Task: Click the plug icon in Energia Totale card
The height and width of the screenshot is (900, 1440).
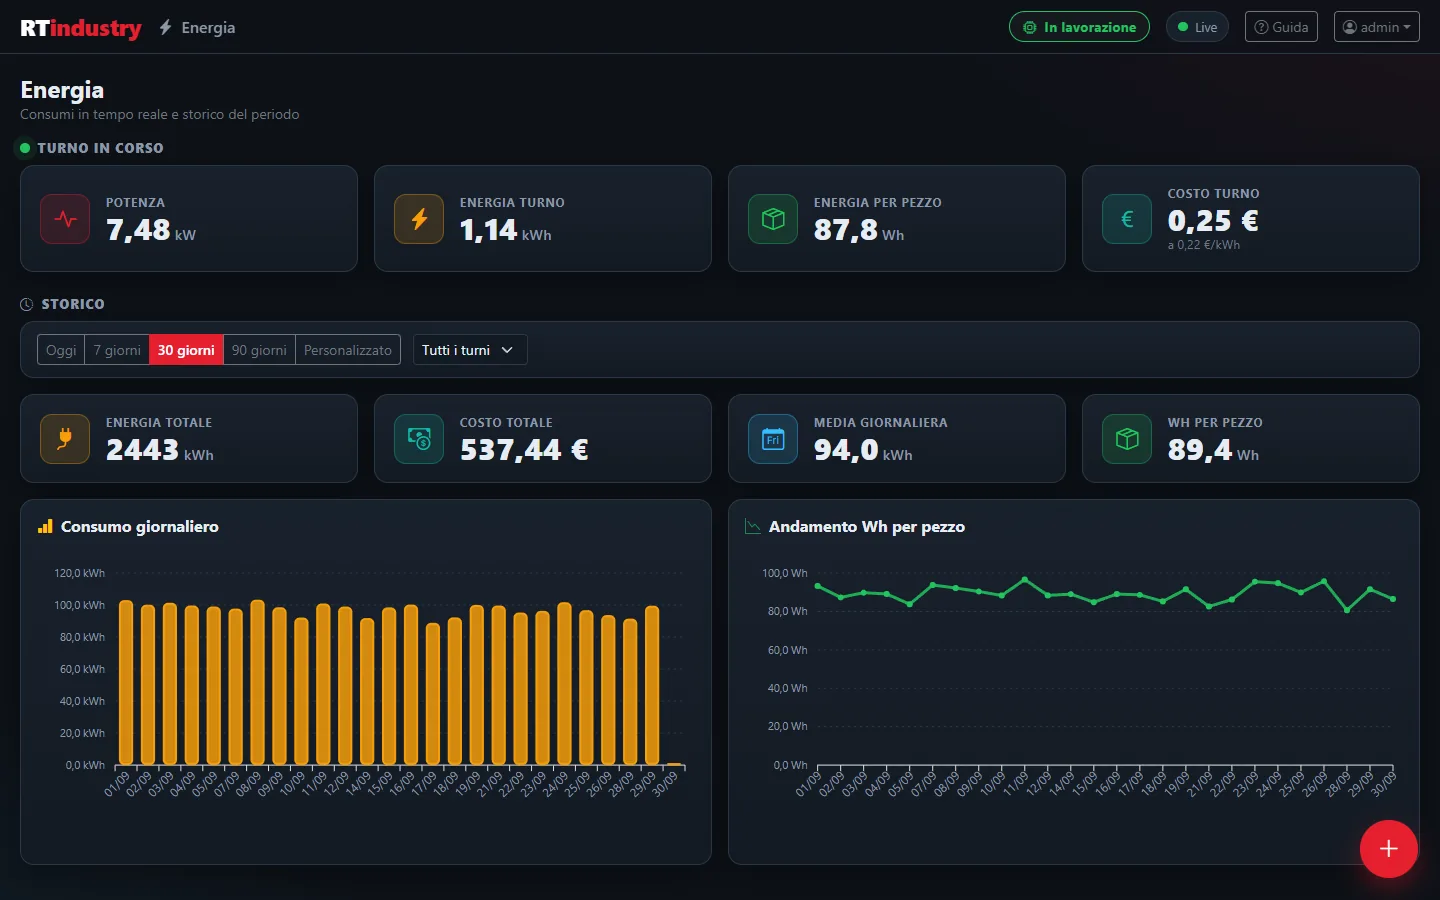Action: 65,439
